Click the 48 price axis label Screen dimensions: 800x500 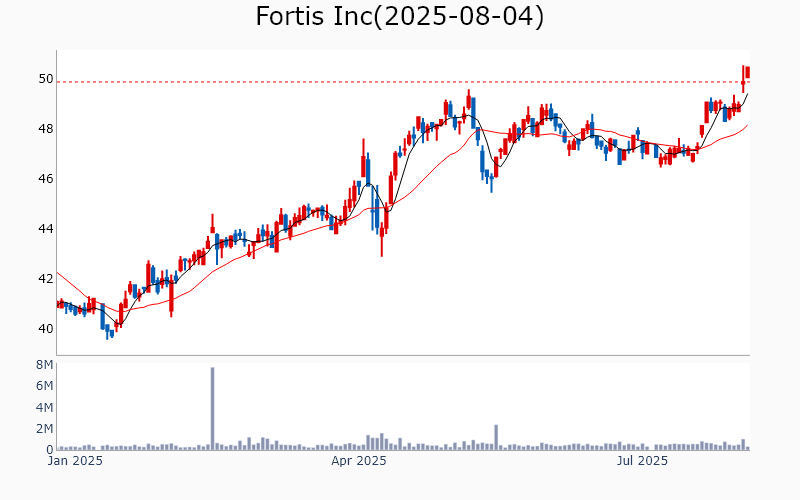pos(46,129)
